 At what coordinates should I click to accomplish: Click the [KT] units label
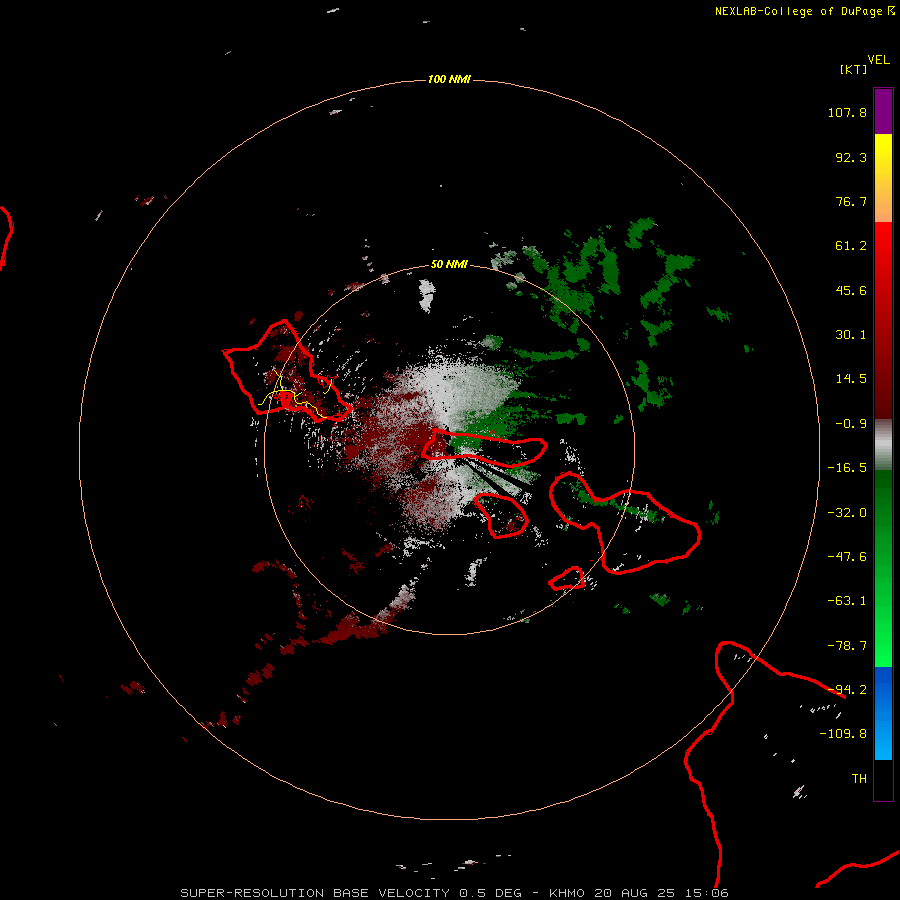[x=853, y=69]
